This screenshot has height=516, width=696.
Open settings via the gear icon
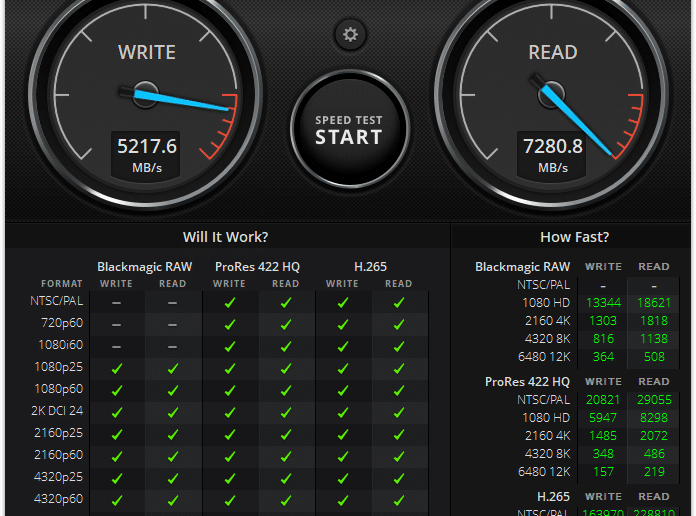click(x=350, y=34)
